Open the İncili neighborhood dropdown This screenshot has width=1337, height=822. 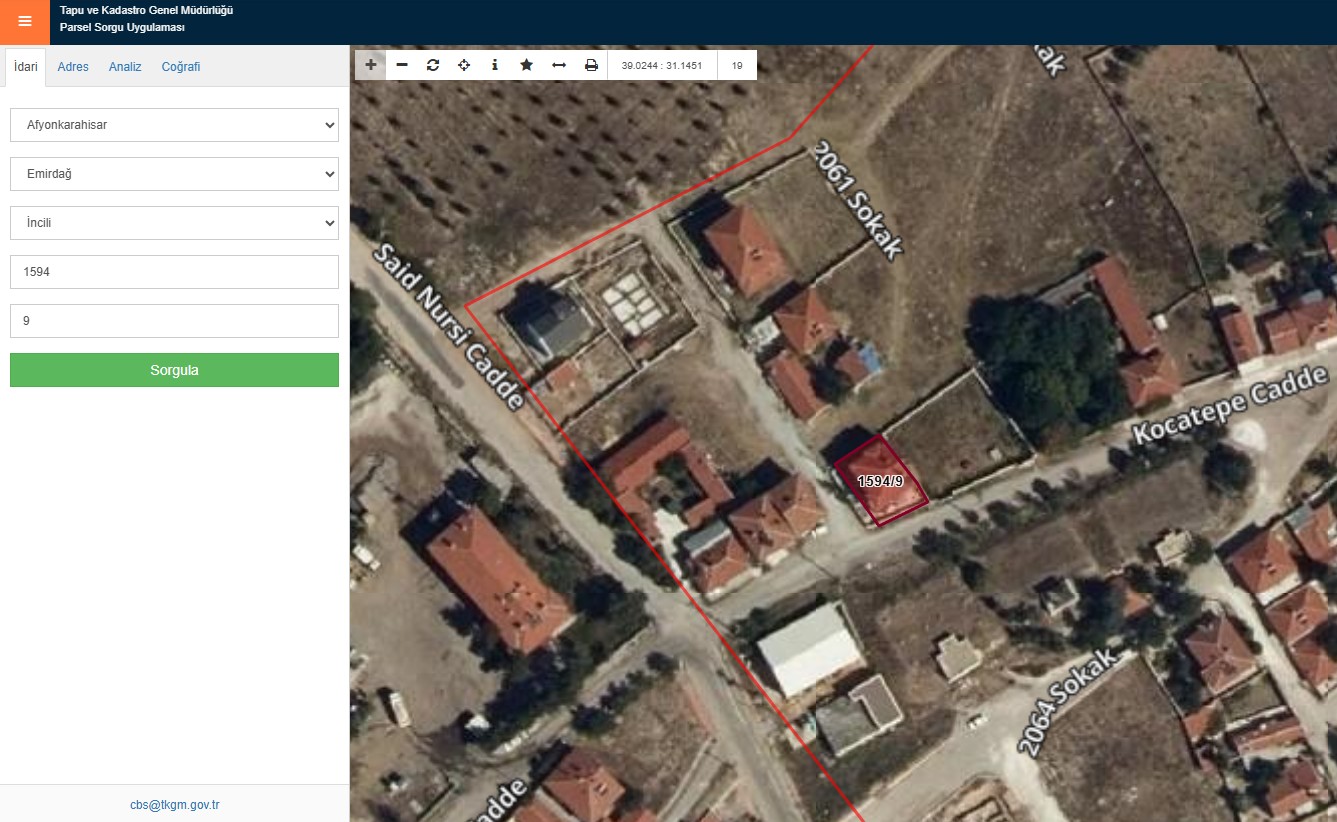(174, 223)
